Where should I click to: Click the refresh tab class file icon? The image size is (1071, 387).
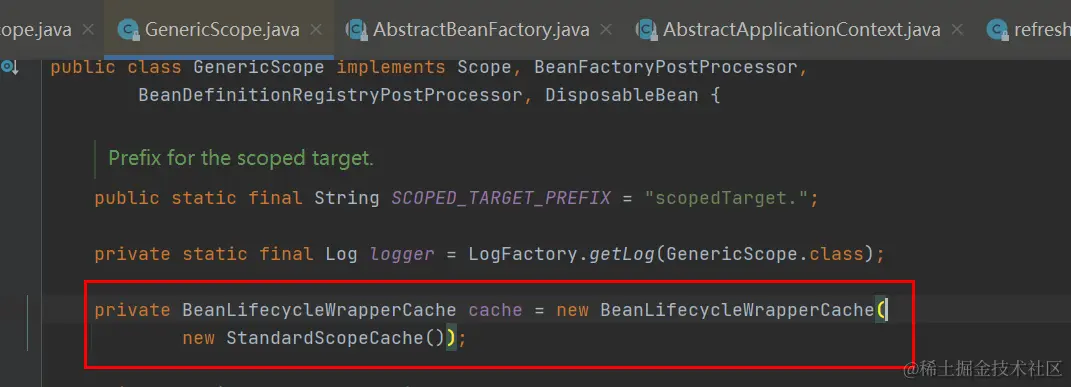[998, 30]
